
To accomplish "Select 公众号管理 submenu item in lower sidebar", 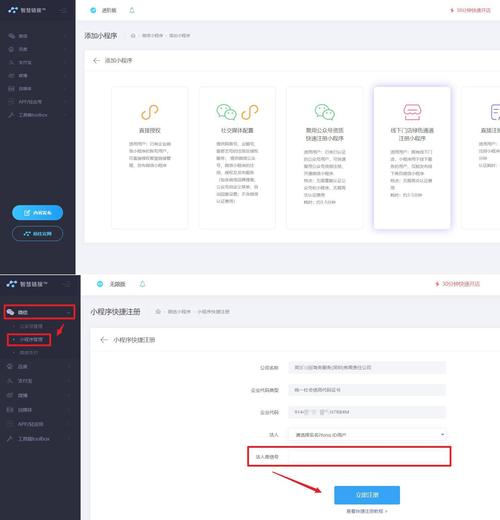I will (31, 326).
